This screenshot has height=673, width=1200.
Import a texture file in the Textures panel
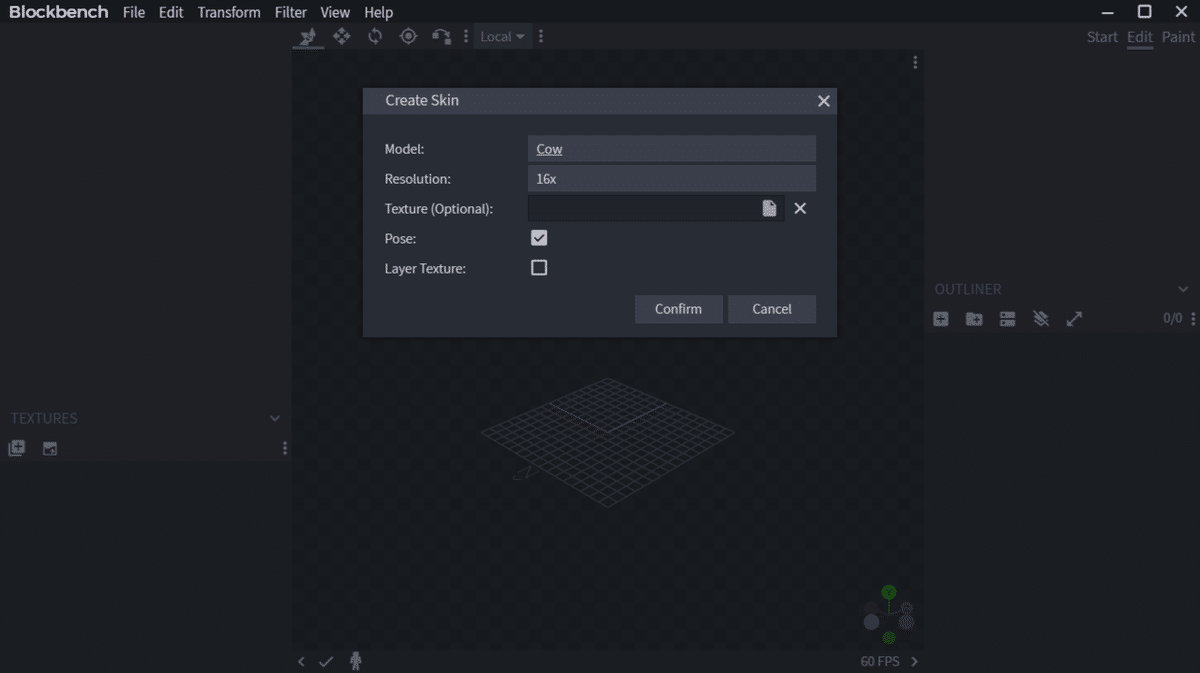click(x=49, y=448)
